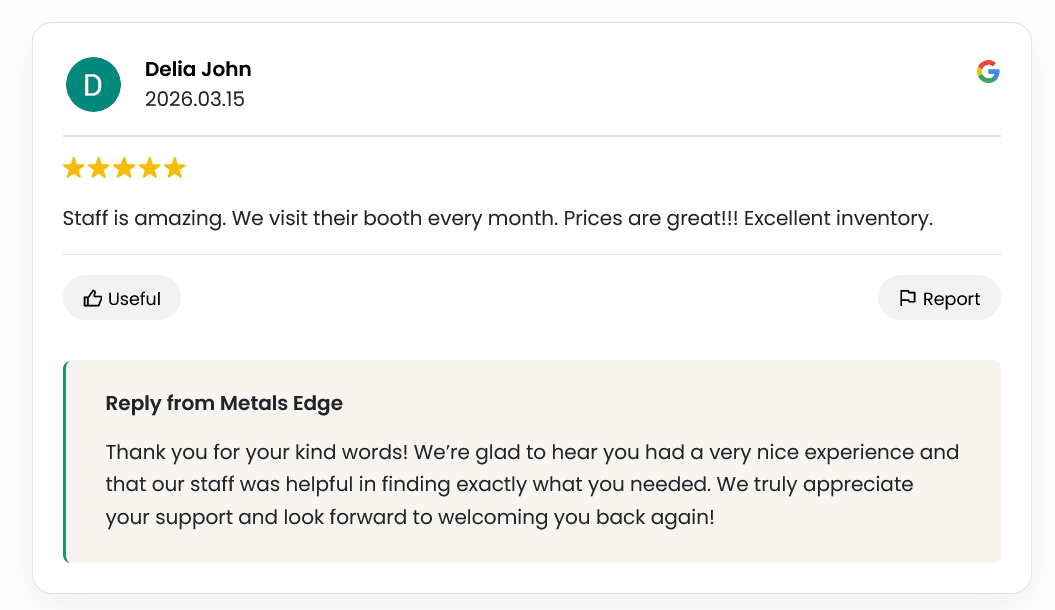Click the thumbs-up icon on Useful
Viewport: 1055px width, 610px height.
tap(93, 297)
